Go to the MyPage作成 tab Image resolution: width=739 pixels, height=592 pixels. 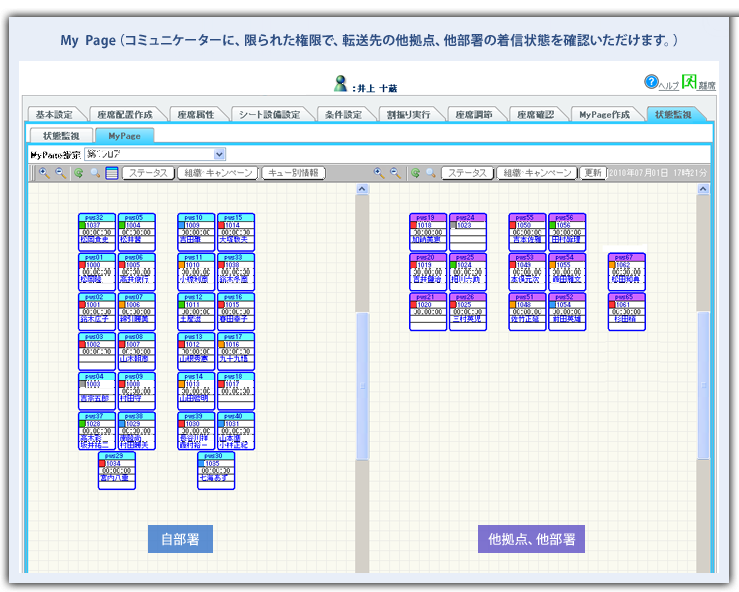click(x=604, y=115)
